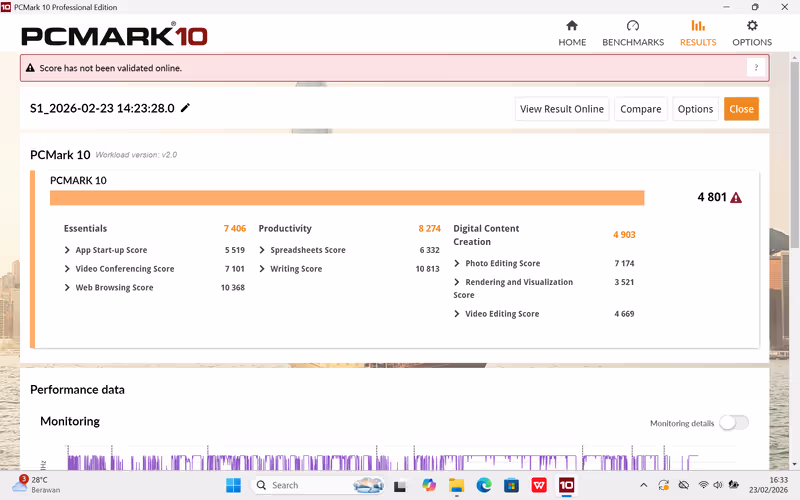Toggle the Monitoring details switch
The height and width of the screenshot is (500, 800).
pyautogui.click(x=733, y=423)
